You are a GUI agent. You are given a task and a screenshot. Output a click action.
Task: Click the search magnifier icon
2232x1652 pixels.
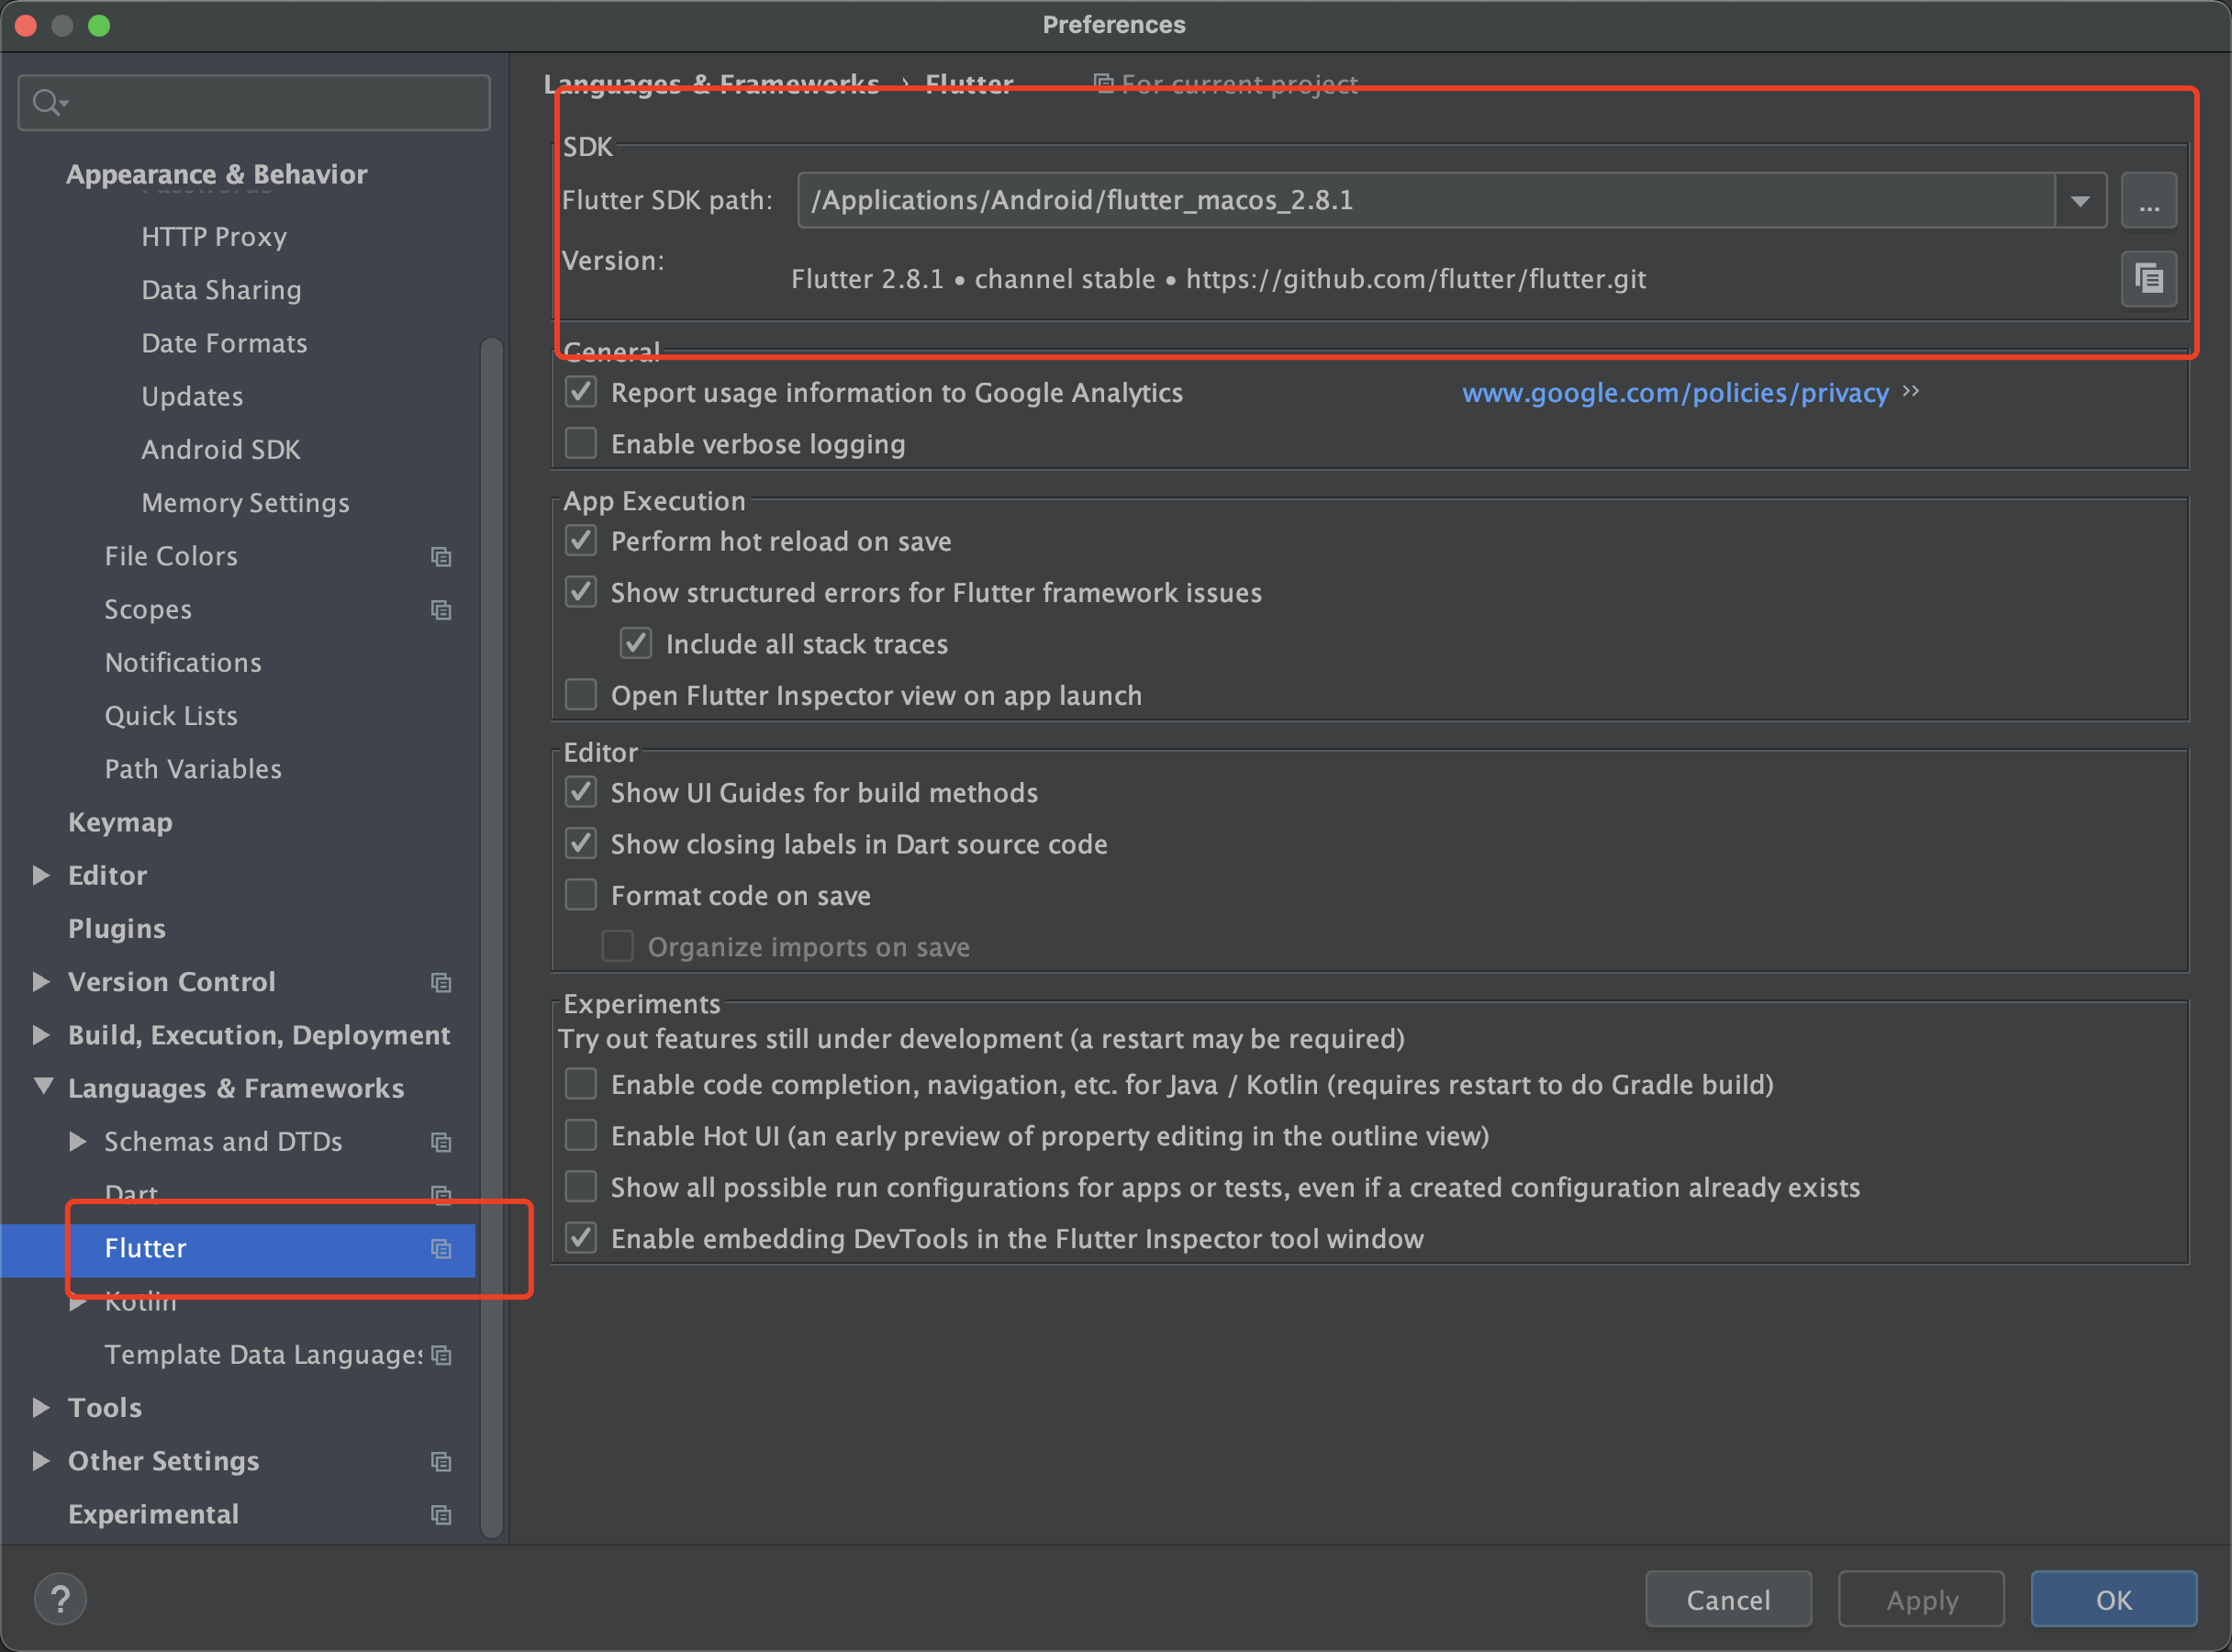(x=46, y=102)
